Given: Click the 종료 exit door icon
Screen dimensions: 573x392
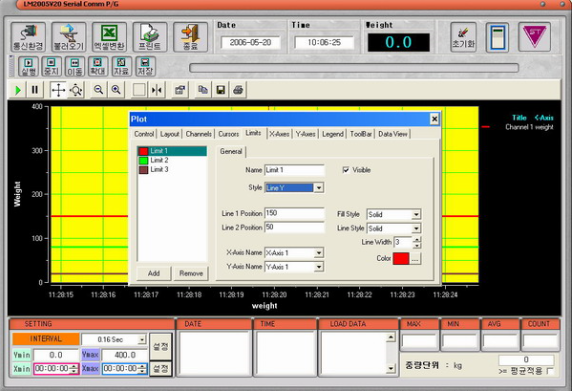Looking at the screenshot, I should [190, 37].
